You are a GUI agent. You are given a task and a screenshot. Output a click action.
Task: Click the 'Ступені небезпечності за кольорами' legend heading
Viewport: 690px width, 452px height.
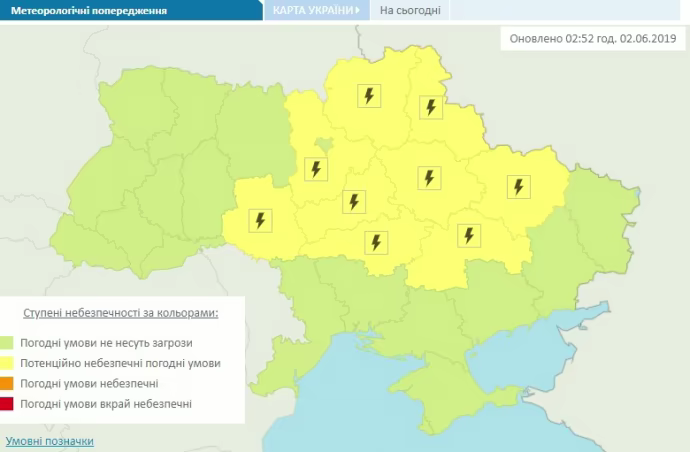point(124,313)
